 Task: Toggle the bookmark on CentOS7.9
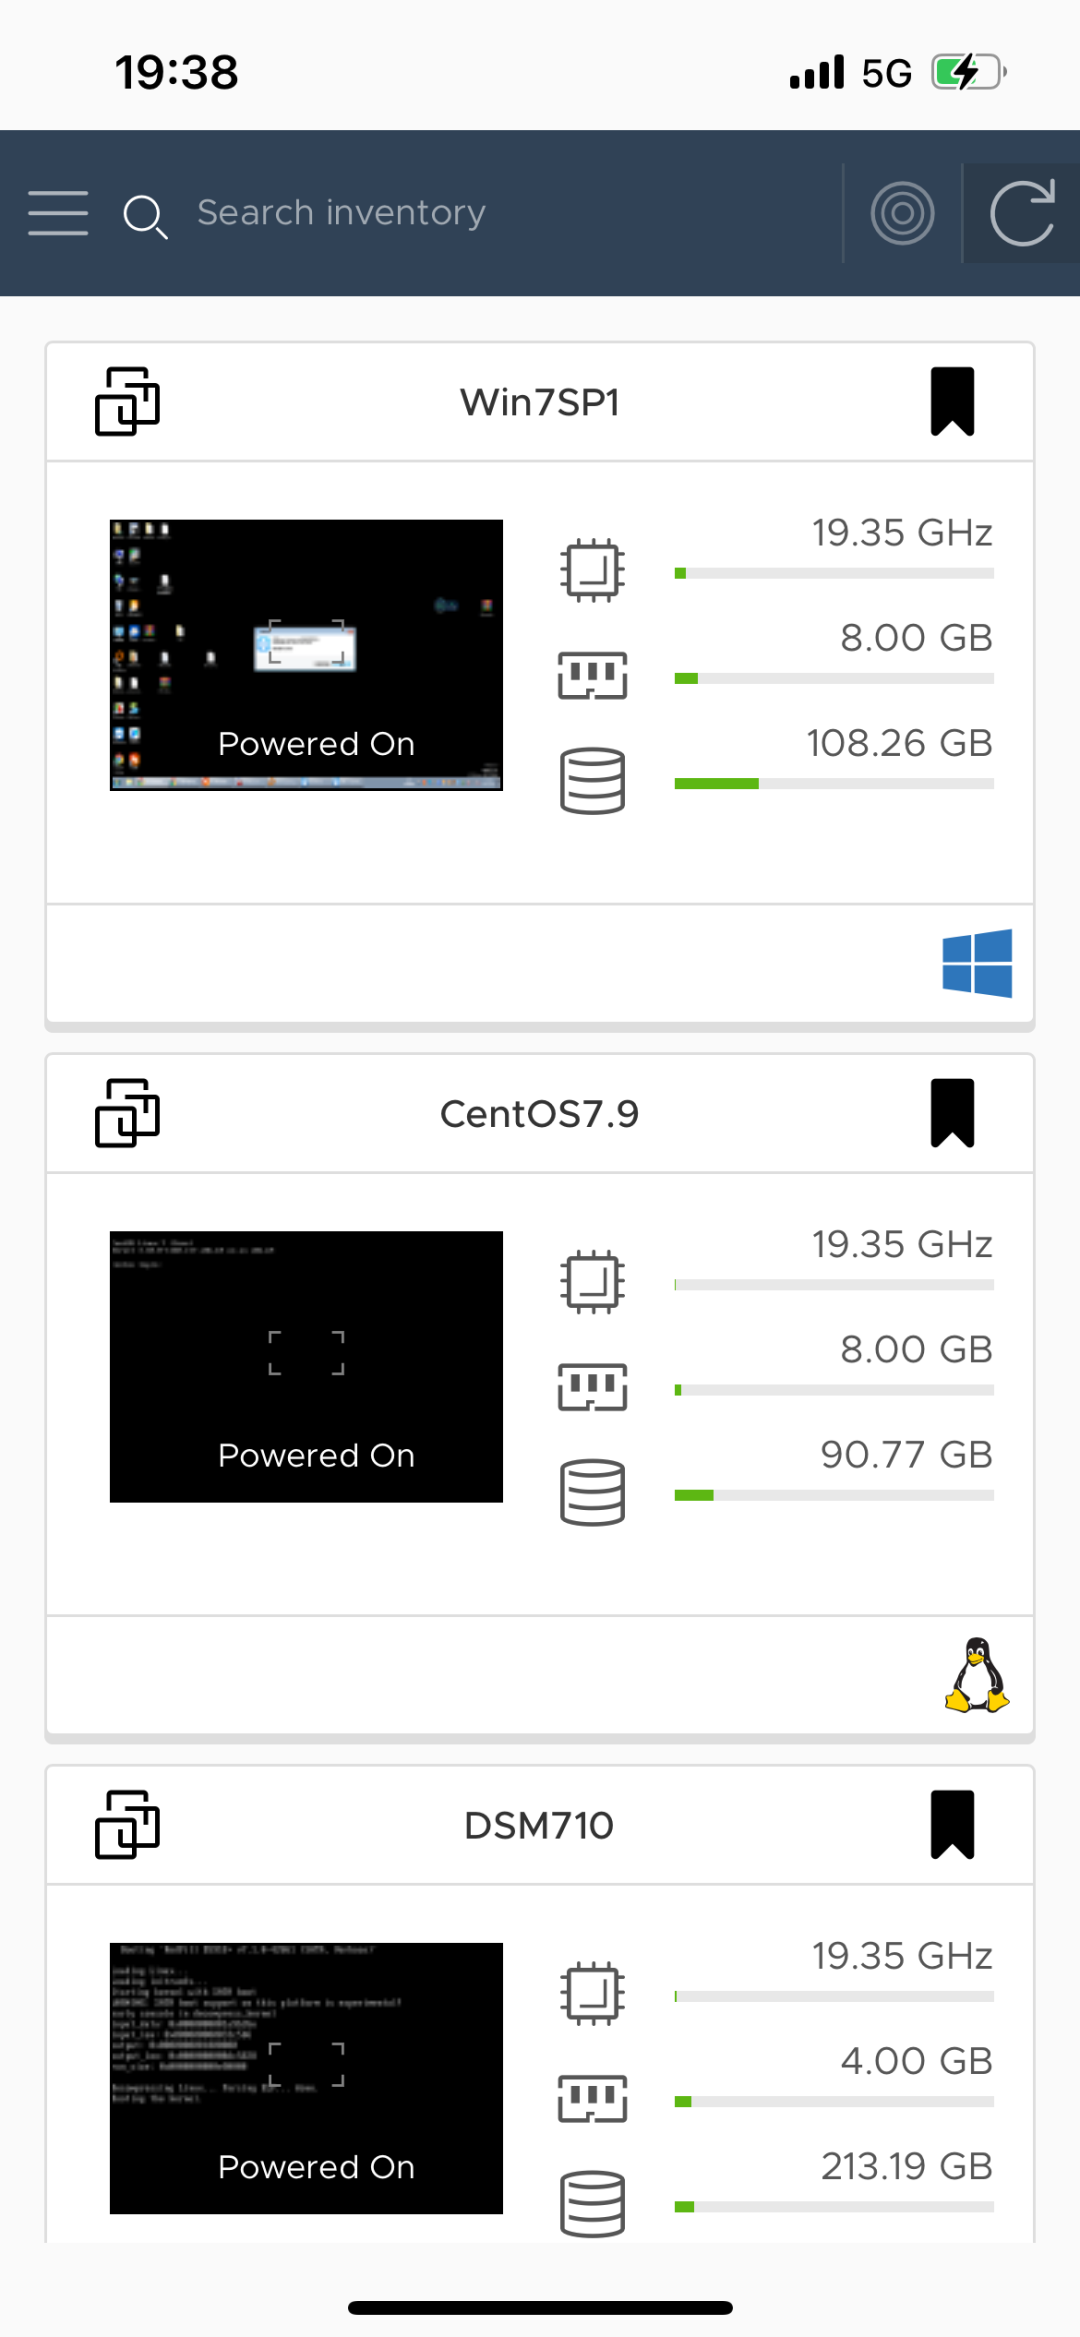(952, 1113)
